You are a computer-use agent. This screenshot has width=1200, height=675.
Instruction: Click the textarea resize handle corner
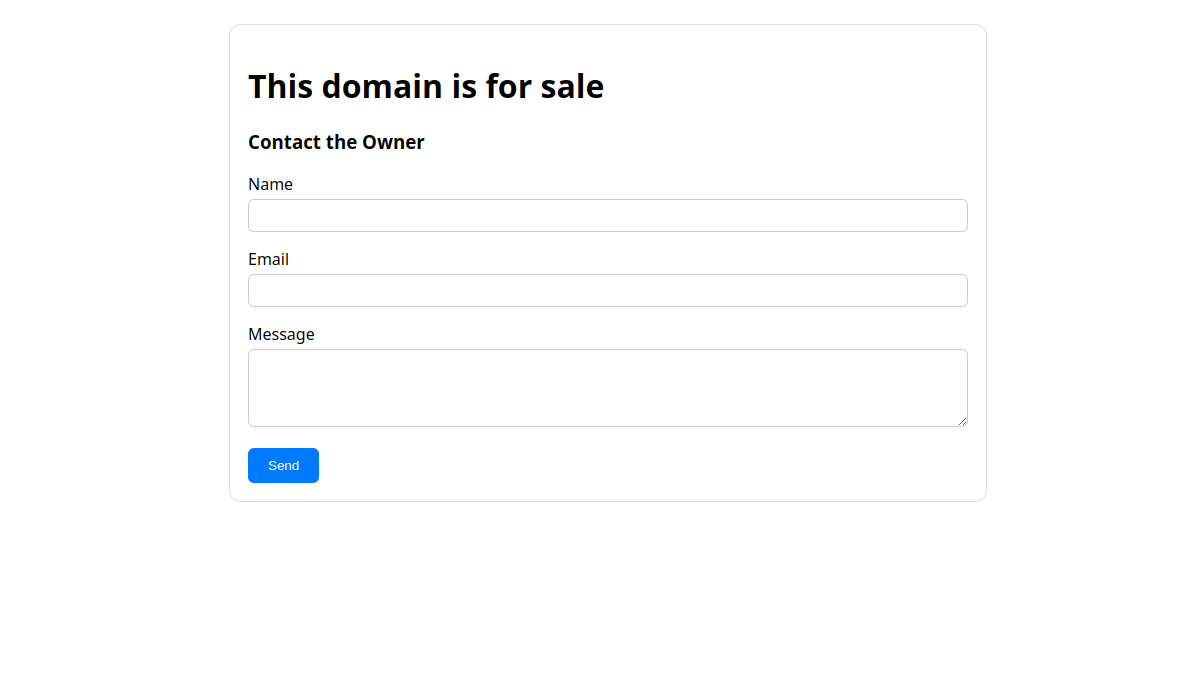coord(962,421)
